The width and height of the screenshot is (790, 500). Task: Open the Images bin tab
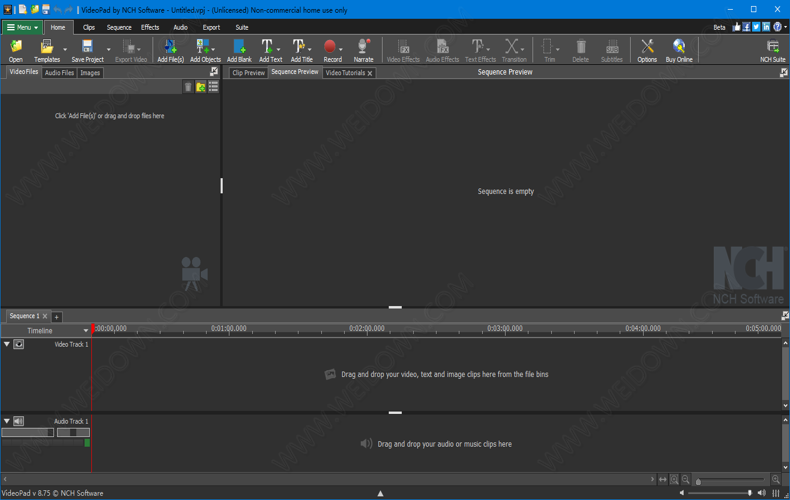[x=90, y=73]
